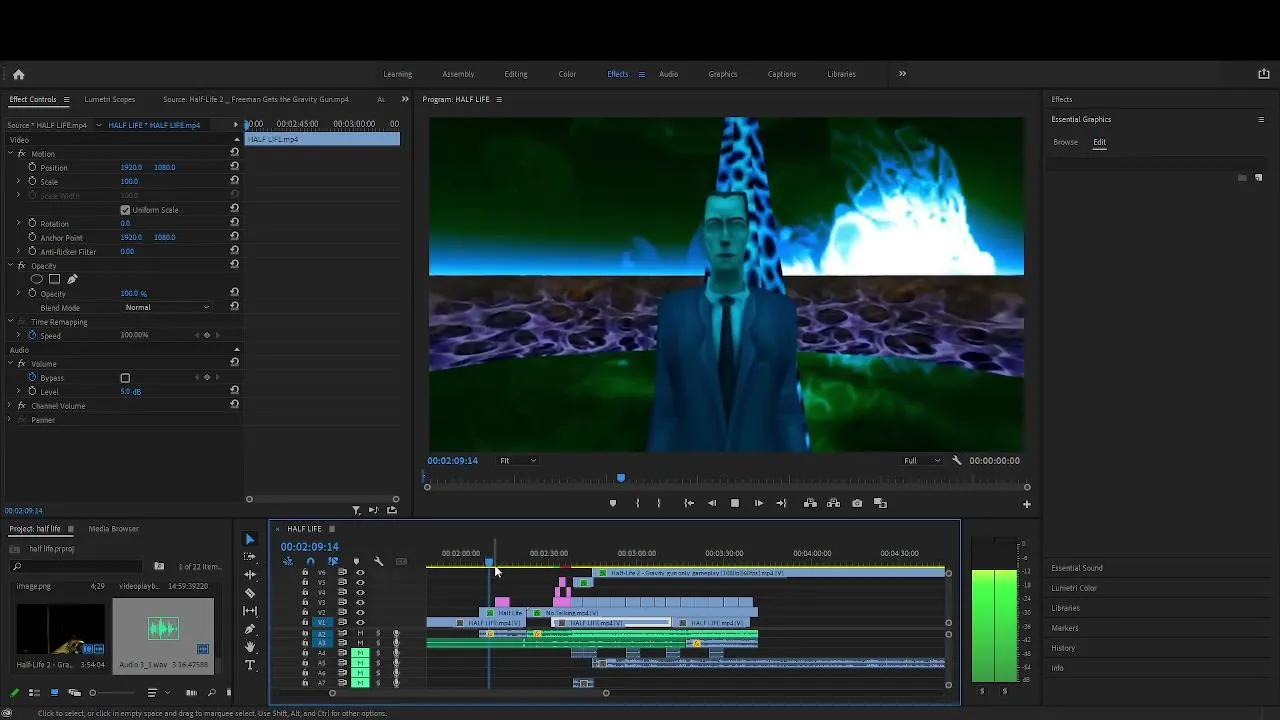Open the Lumetri Scopes tab
This screenshot has width=1280, height=720.
(110, 99)
